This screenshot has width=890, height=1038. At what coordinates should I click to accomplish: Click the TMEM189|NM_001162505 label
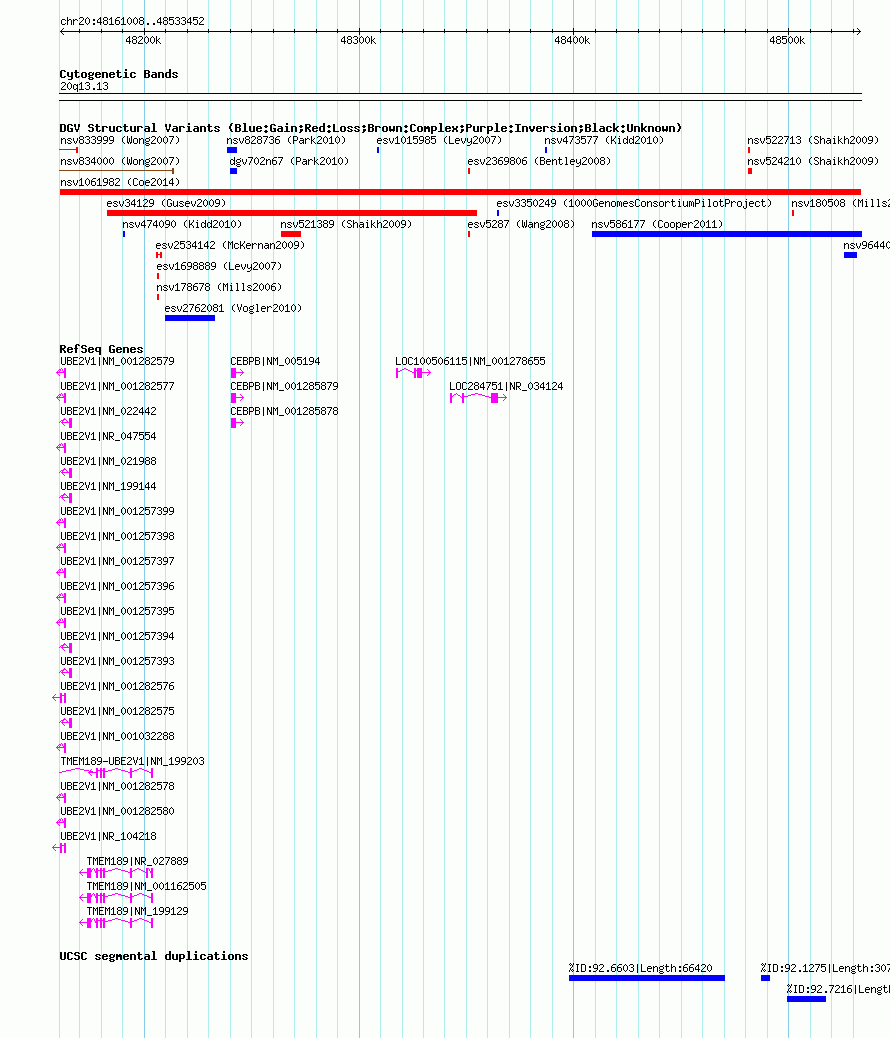[x=146, y=886]
